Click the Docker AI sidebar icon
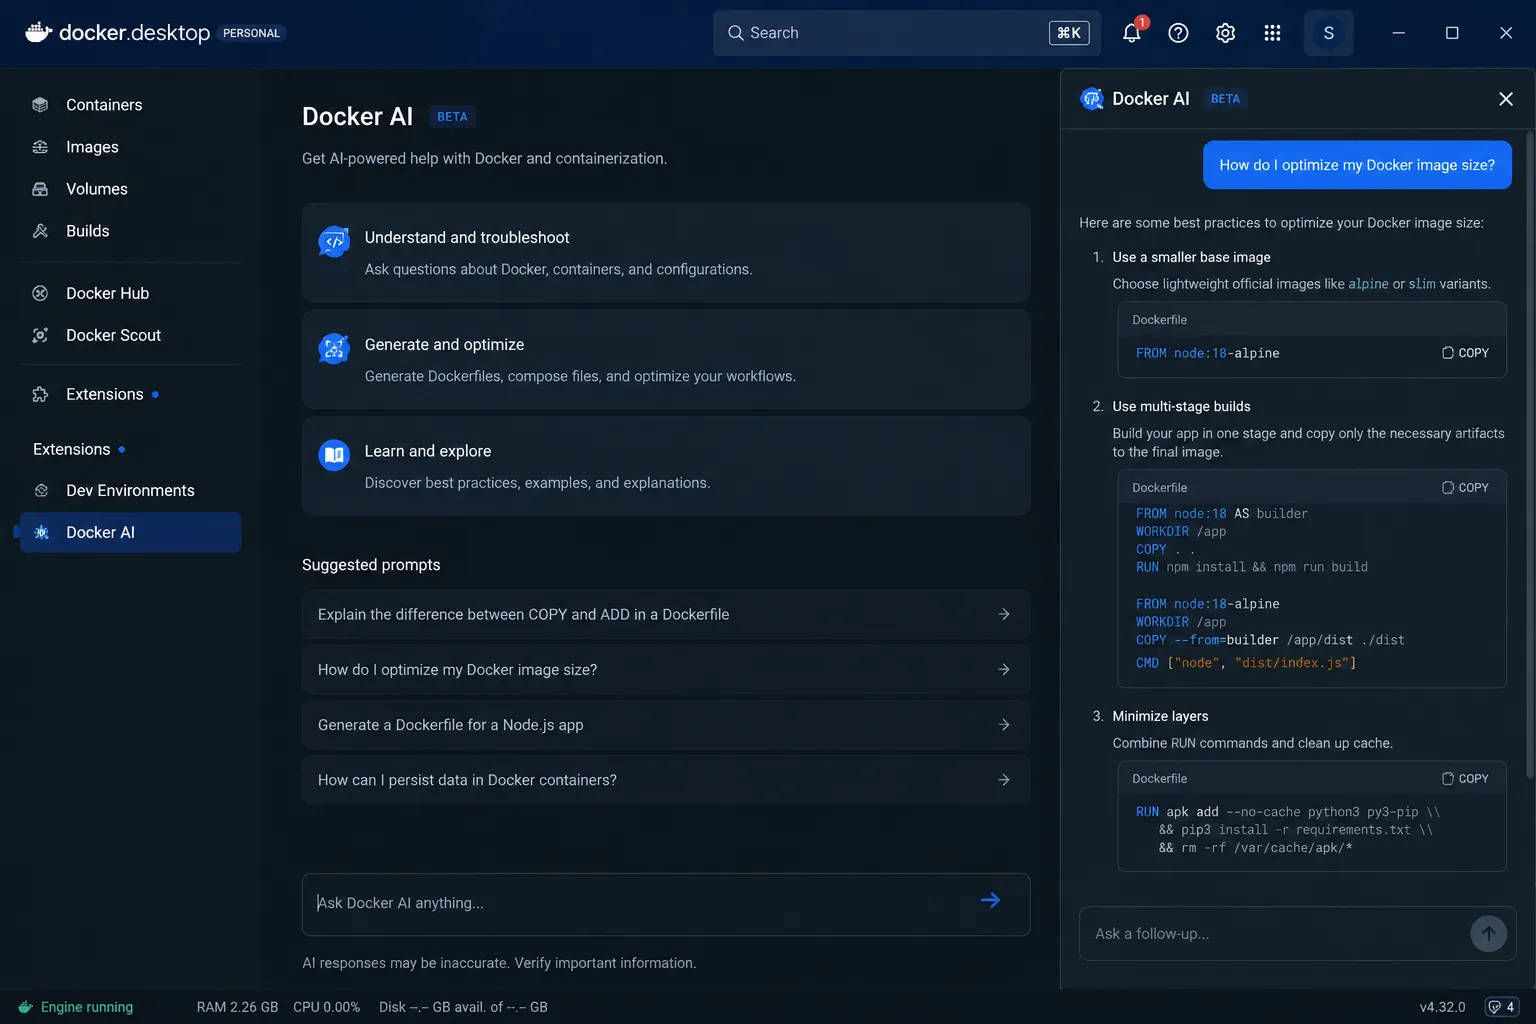 coord(41,532)
